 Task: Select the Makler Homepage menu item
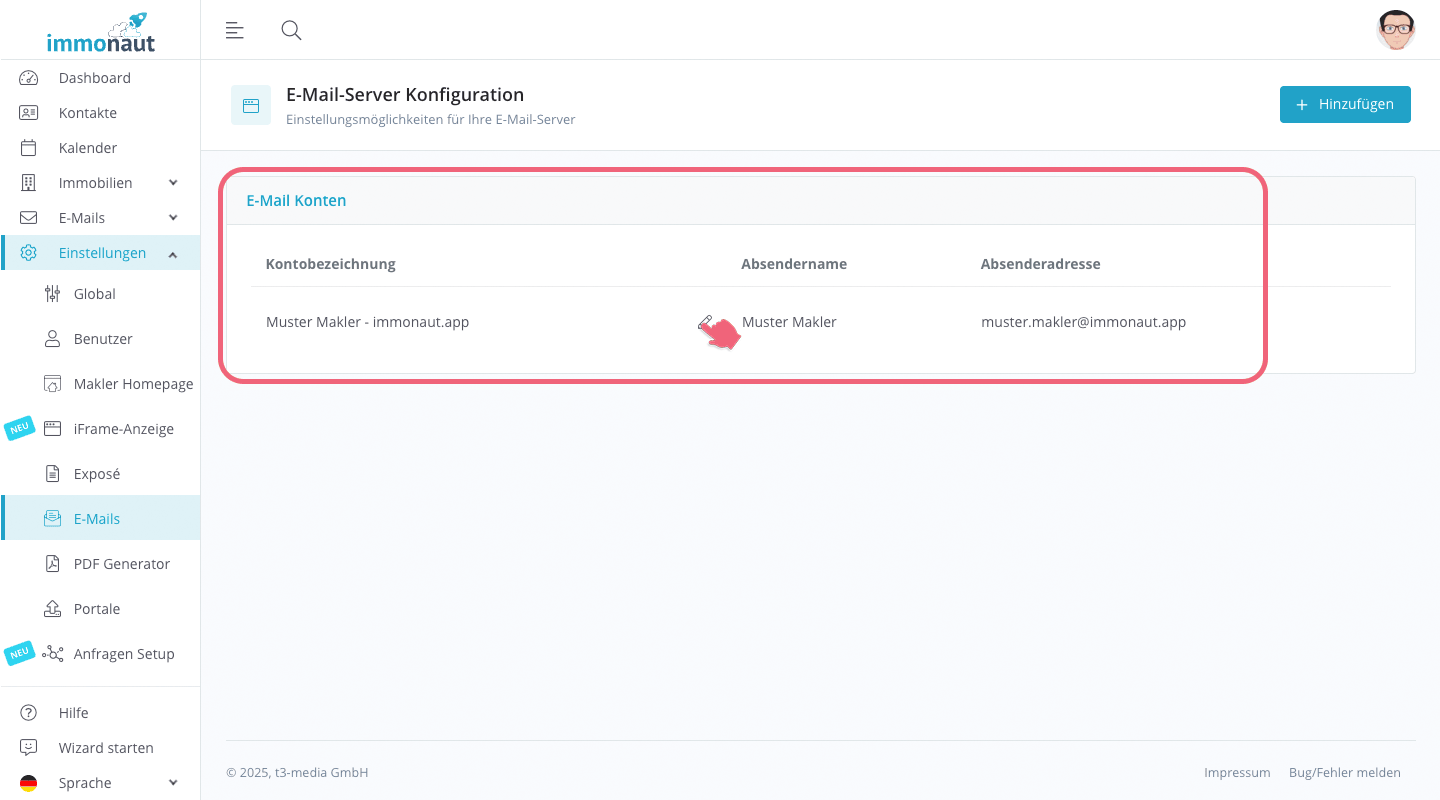tap(133, 384)
